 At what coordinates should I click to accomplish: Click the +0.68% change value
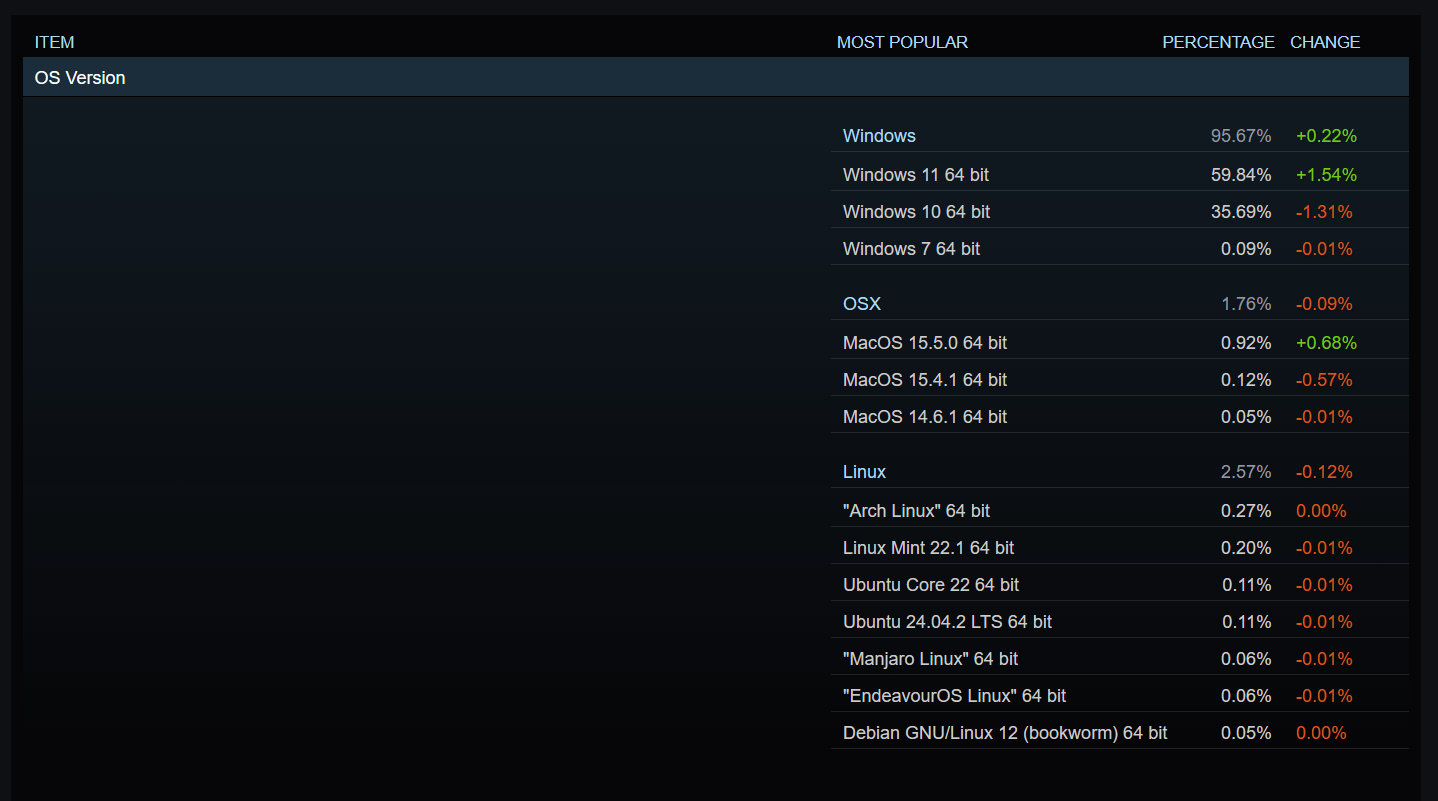point(1326,343)
